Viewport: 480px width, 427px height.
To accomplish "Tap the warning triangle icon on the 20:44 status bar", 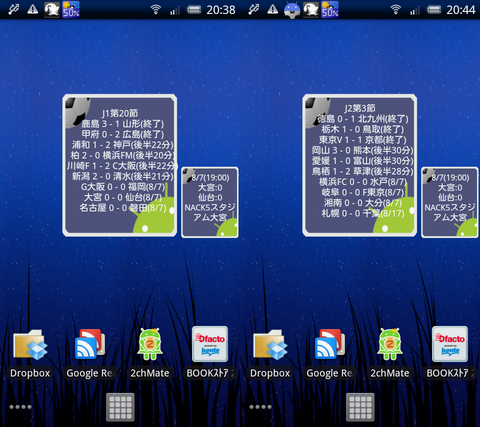I will coord(273,9).
